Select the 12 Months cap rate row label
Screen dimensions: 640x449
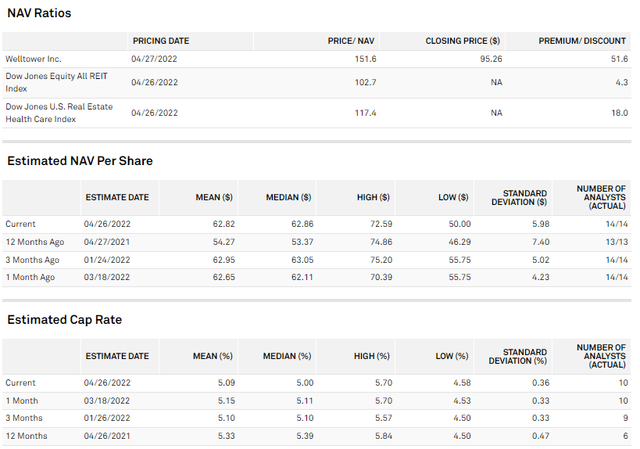(27, 436)
